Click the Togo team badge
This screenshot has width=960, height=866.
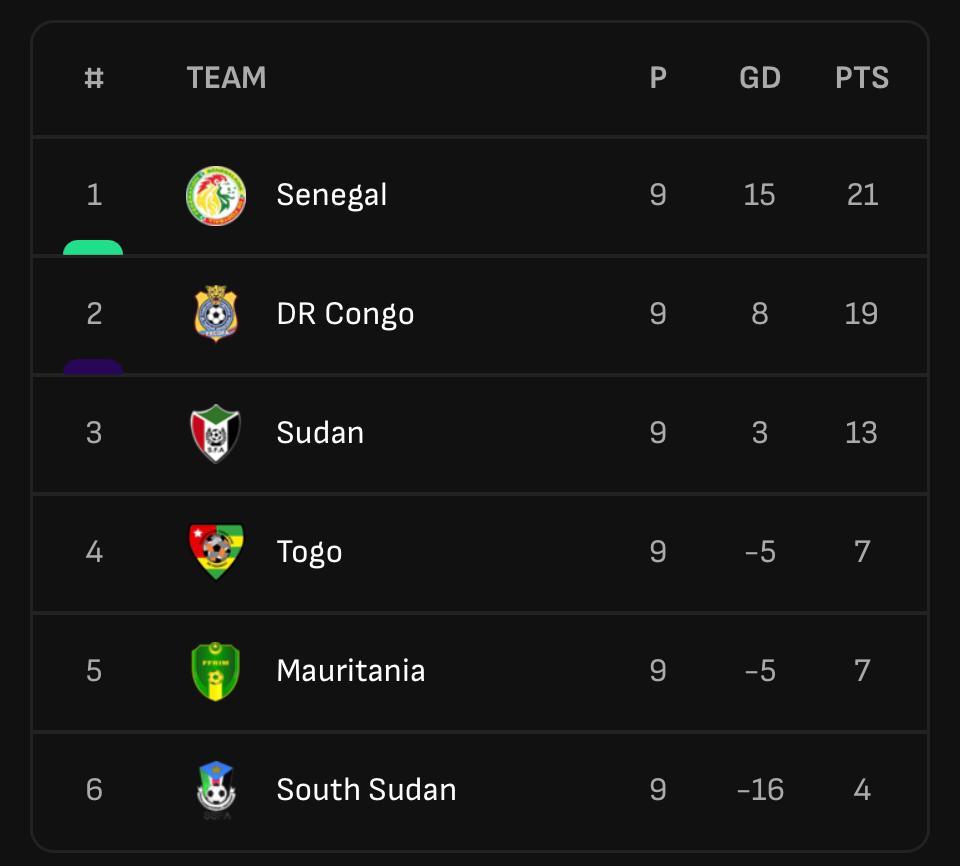pyautogui.click(x=216, y=552)
